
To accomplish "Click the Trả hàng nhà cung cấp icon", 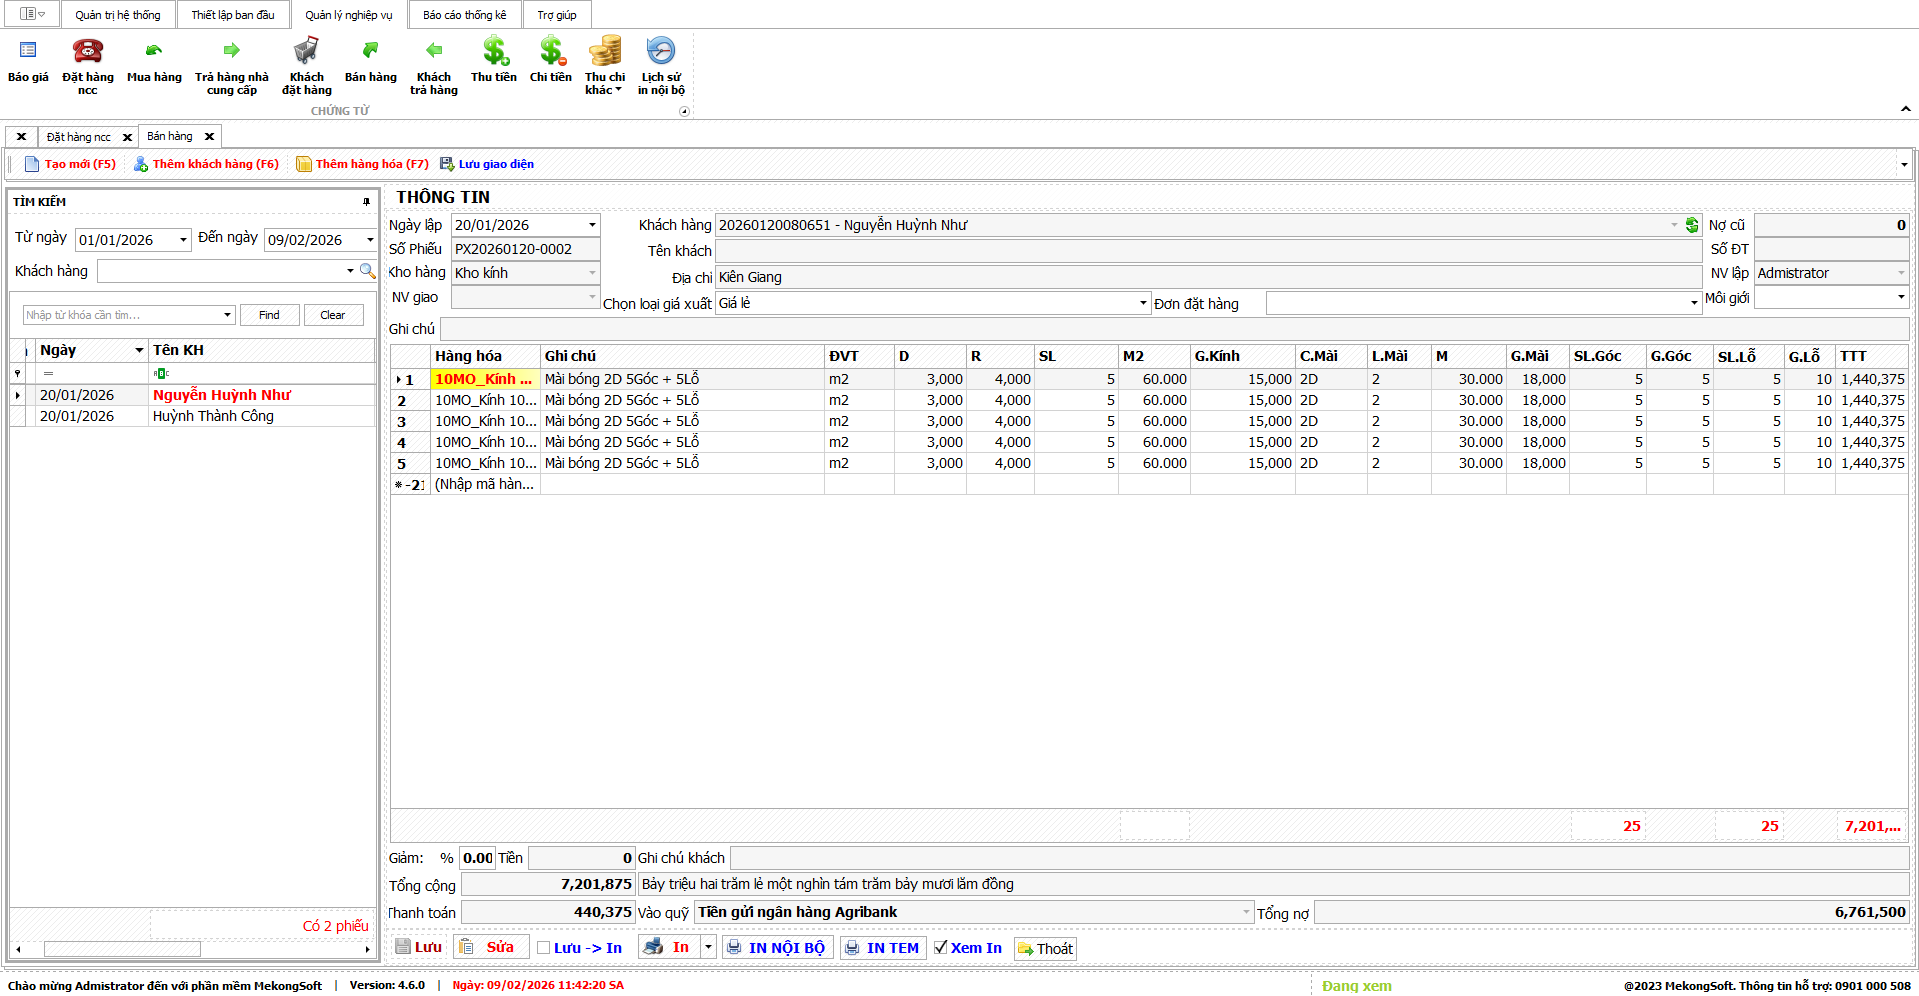I will click(232, 51).
